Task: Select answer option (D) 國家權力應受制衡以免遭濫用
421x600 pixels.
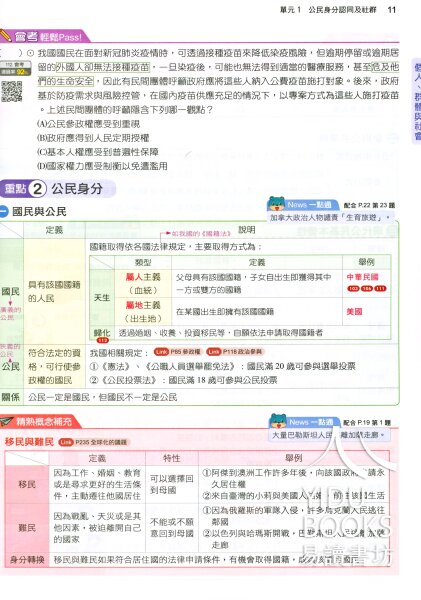Action: 102,166
